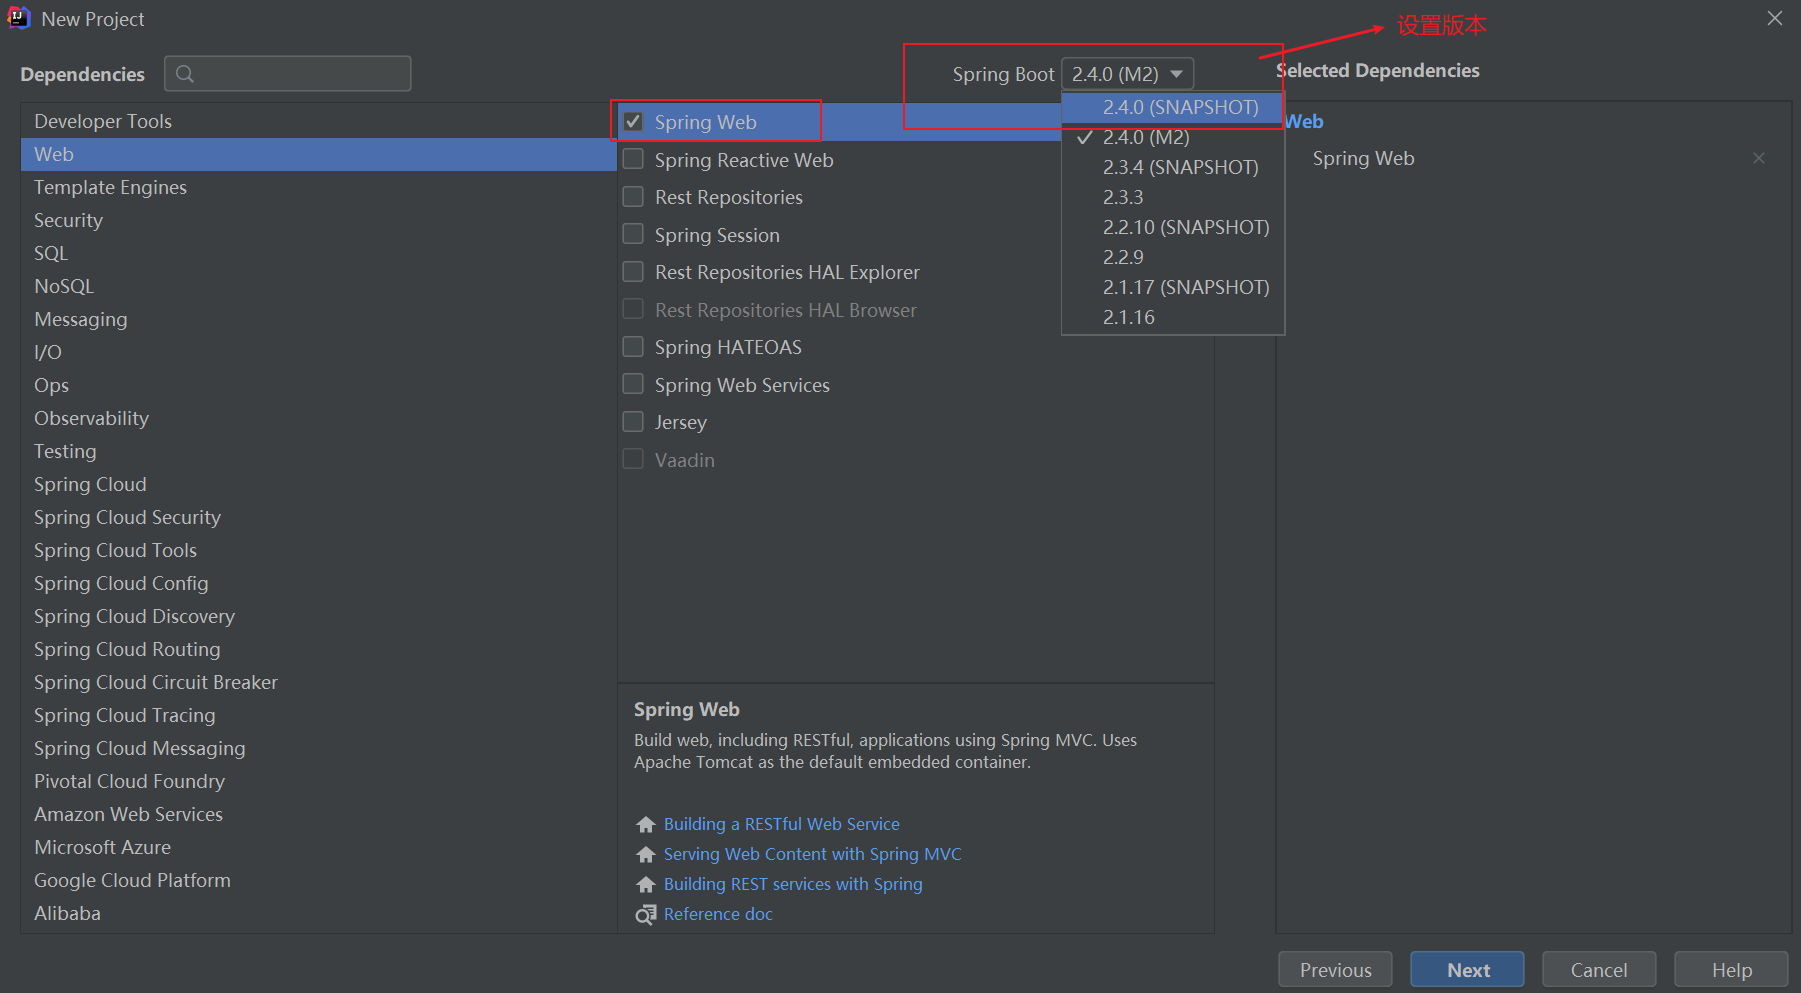
Task: Cancel the New Project wizard
Action: (1599, 970)
